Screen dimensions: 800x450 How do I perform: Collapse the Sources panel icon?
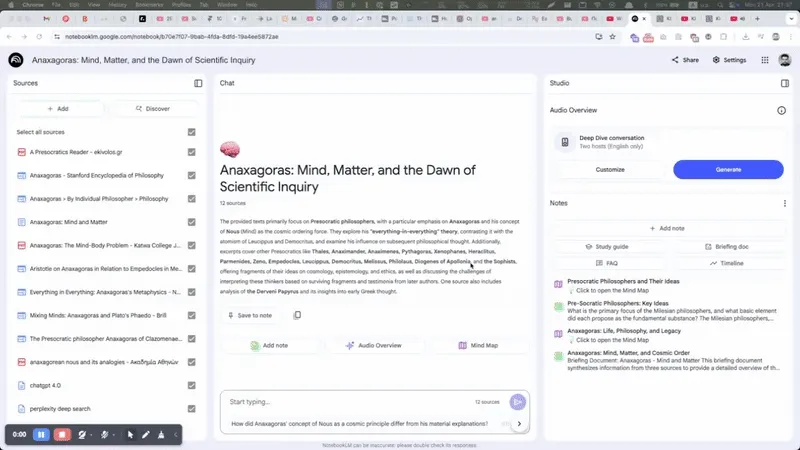[198, 83]
